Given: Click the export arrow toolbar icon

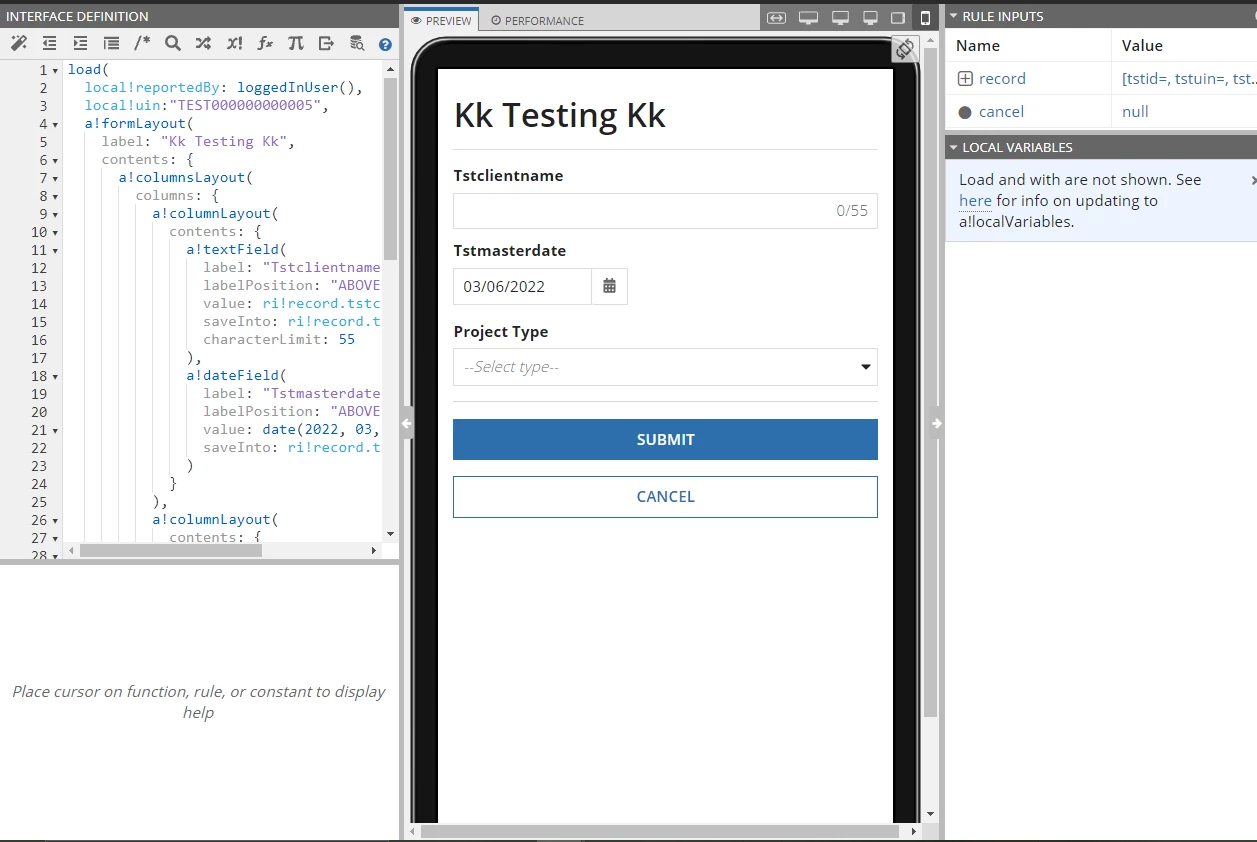Looking at the screenshot, I should 326,43.
